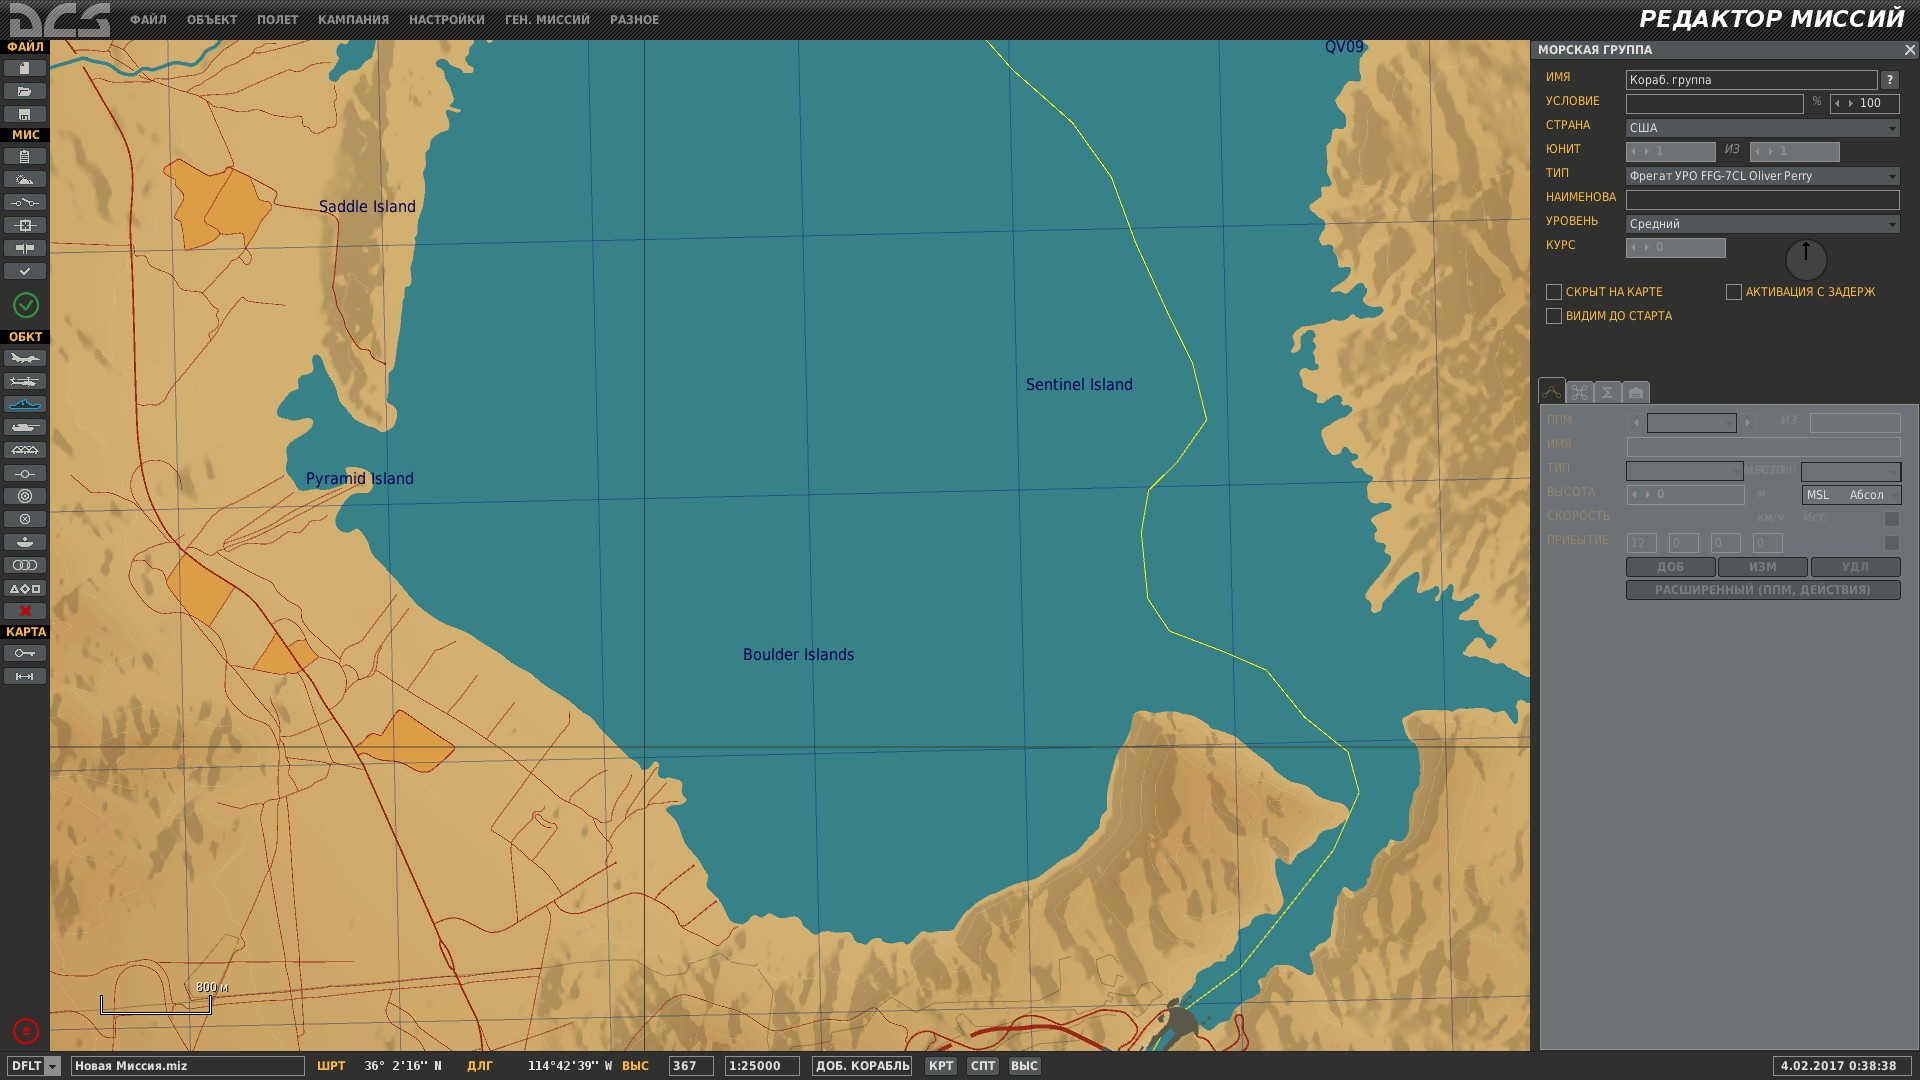Open the ГЕН. МИССИЙ menu
The image size is (1920, 1080).
[x=547, y=20]
